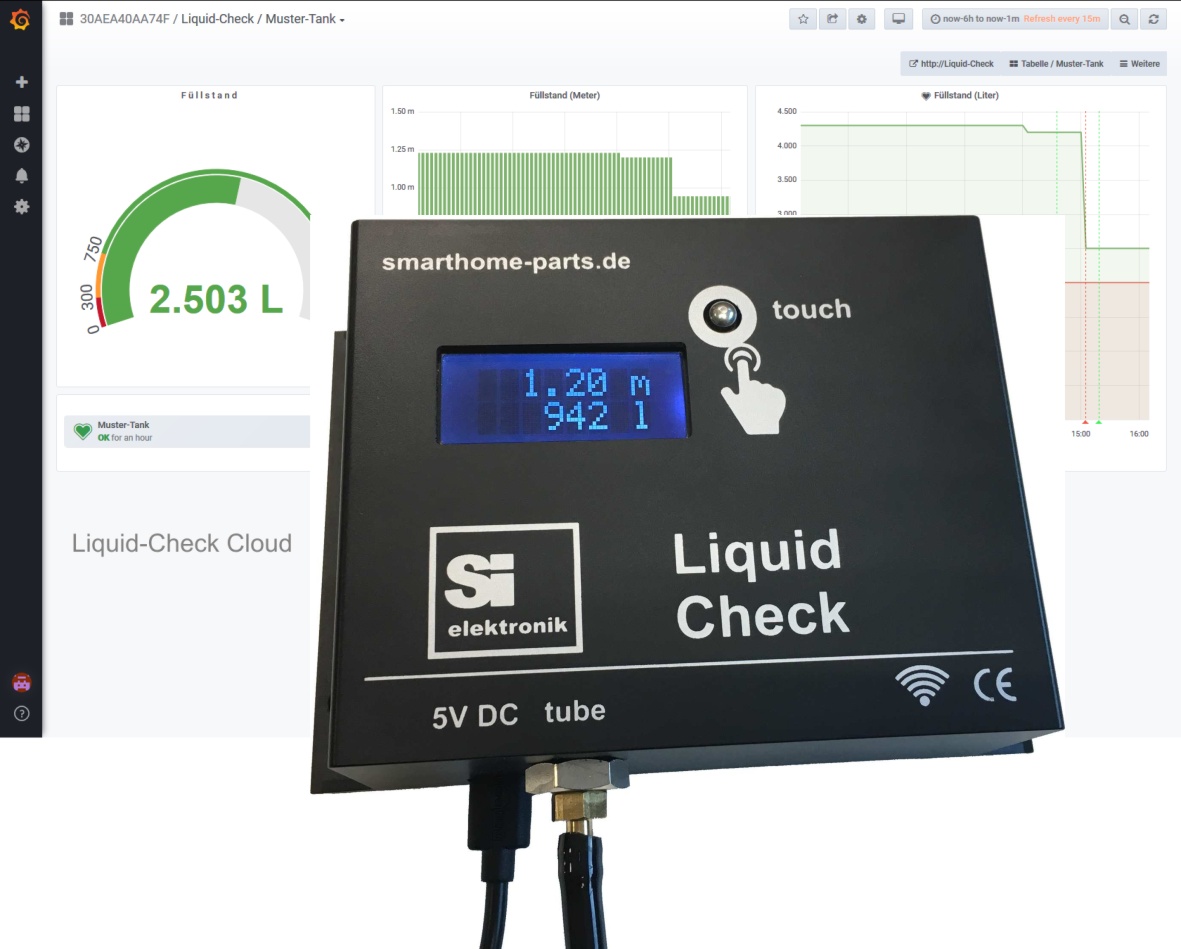Click the 1.25 m axis label

pos(402,149)
